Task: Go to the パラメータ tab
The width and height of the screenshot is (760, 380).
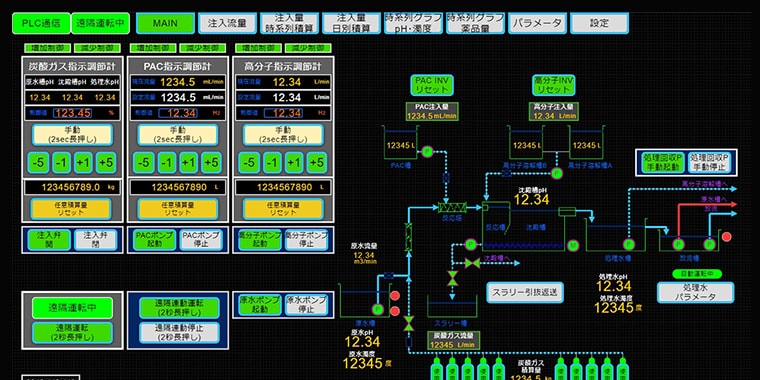Action: pyautogui.click(x=538, y=23)
